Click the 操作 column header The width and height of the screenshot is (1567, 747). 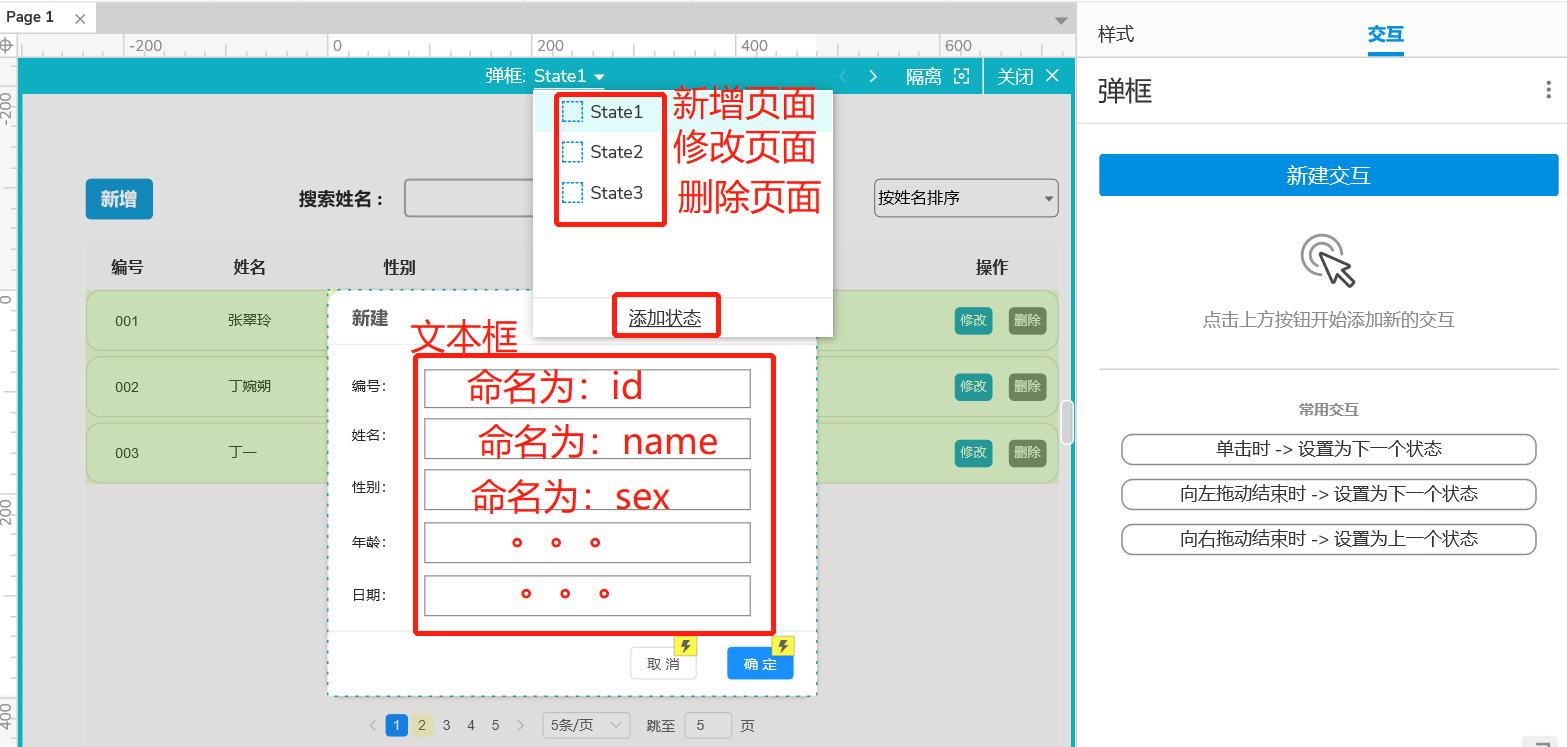(x=992, y=267)
